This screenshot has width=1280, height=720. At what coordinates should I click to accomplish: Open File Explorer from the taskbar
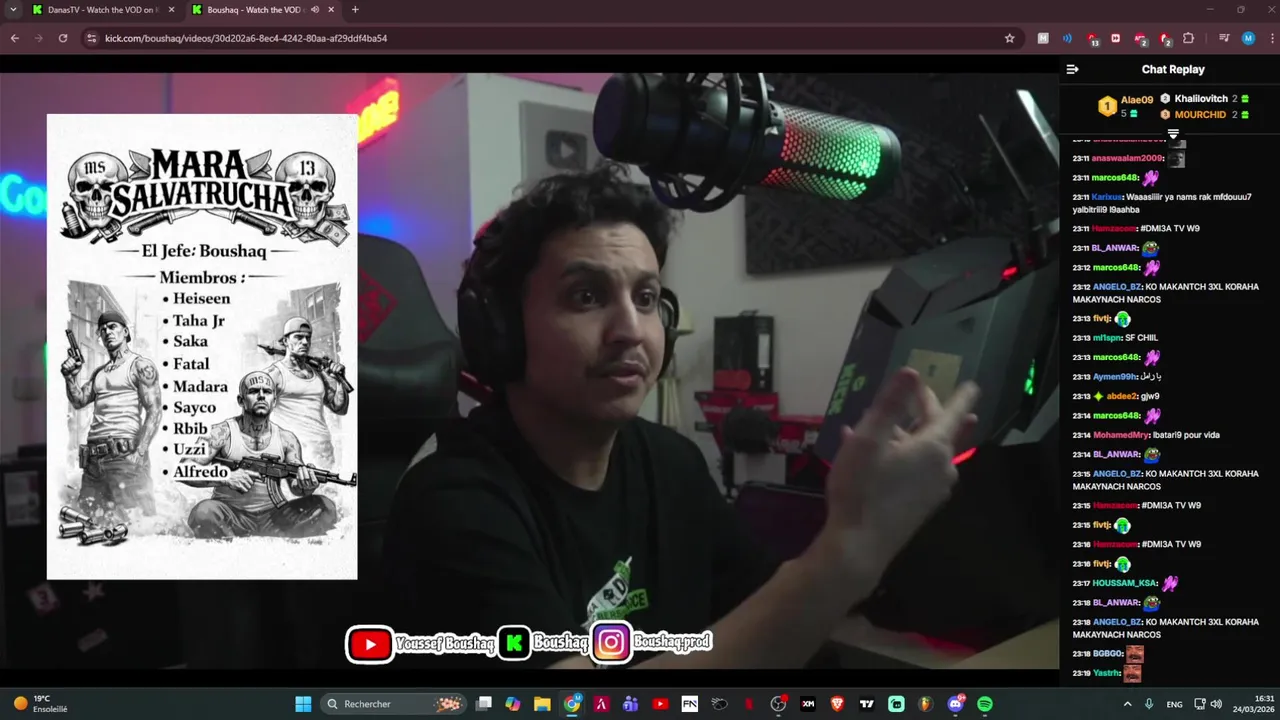[542, 704]
